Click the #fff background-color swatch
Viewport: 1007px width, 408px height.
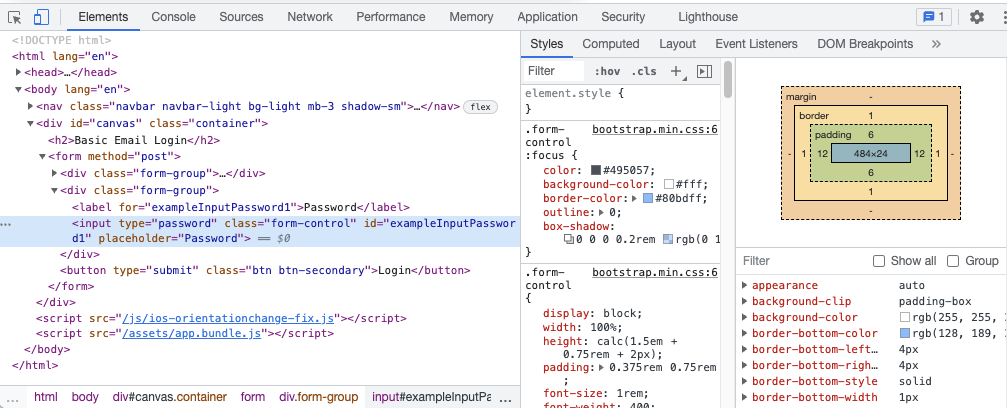tap(669, 184)
